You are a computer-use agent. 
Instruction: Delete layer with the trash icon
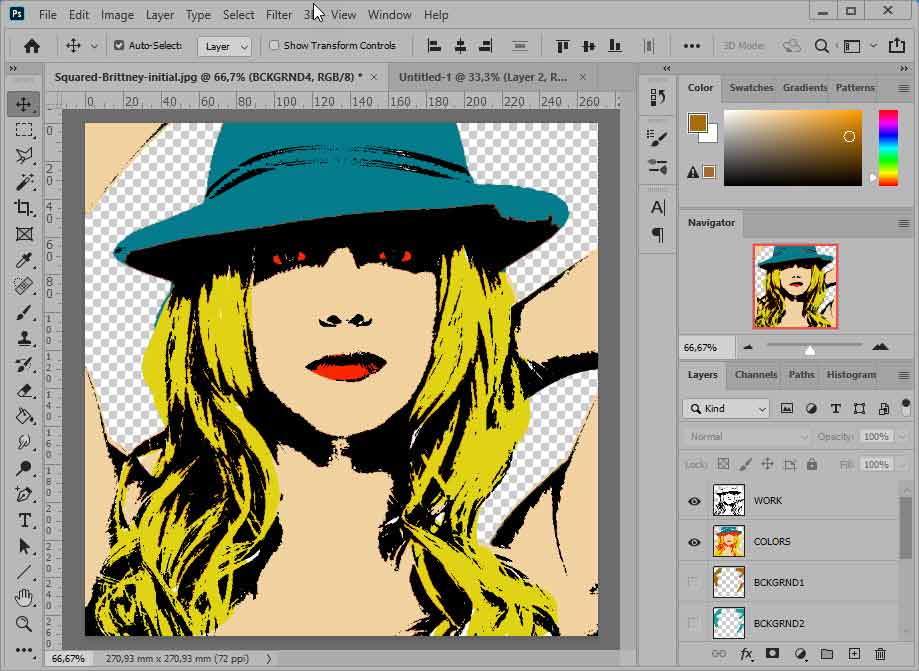[x=880, y=653]
